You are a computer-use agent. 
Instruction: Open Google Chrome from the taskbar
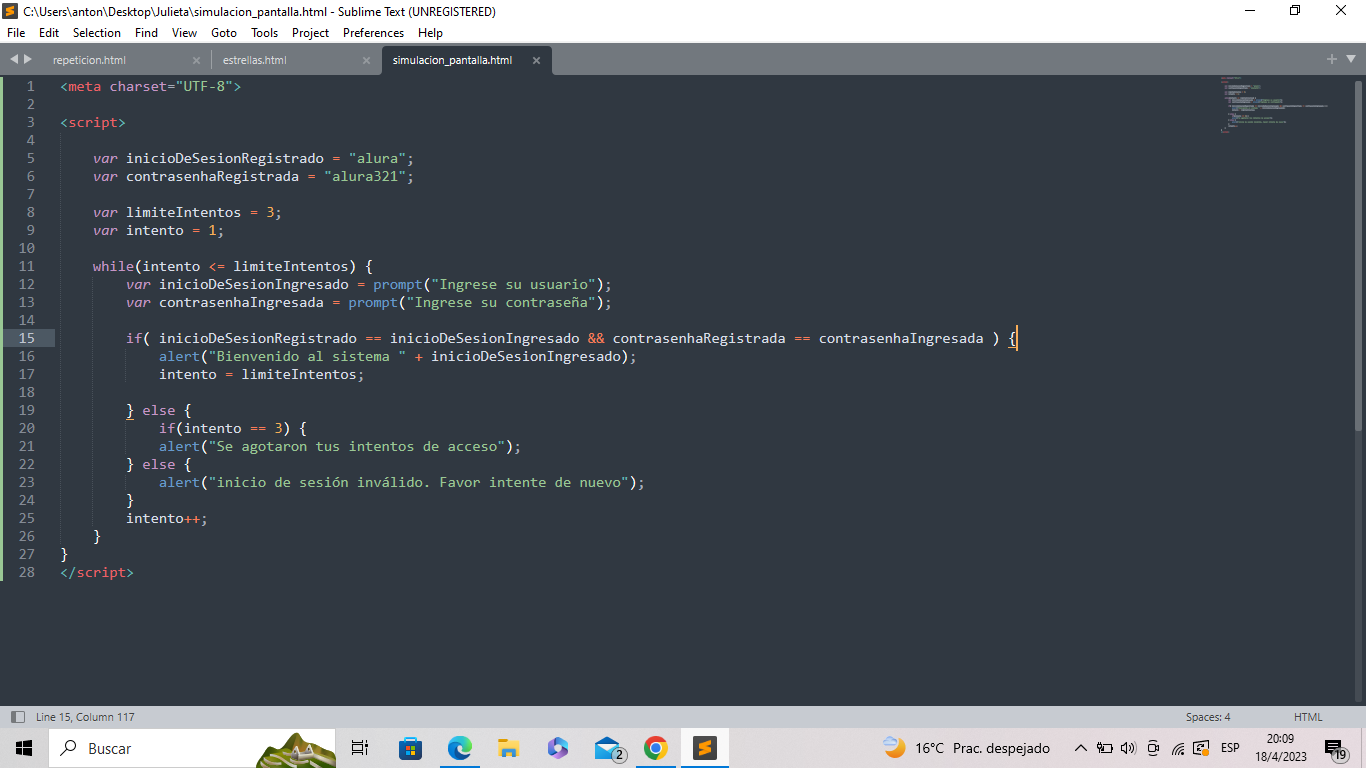pyautogui.click(x=655, y=748)
